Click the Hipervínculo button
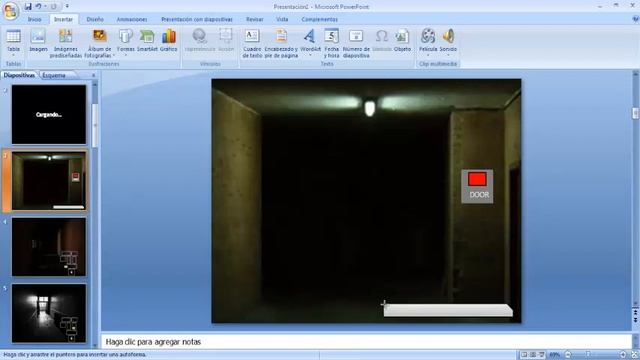Viewport: 640px width, 360px height. click(200, 41)
